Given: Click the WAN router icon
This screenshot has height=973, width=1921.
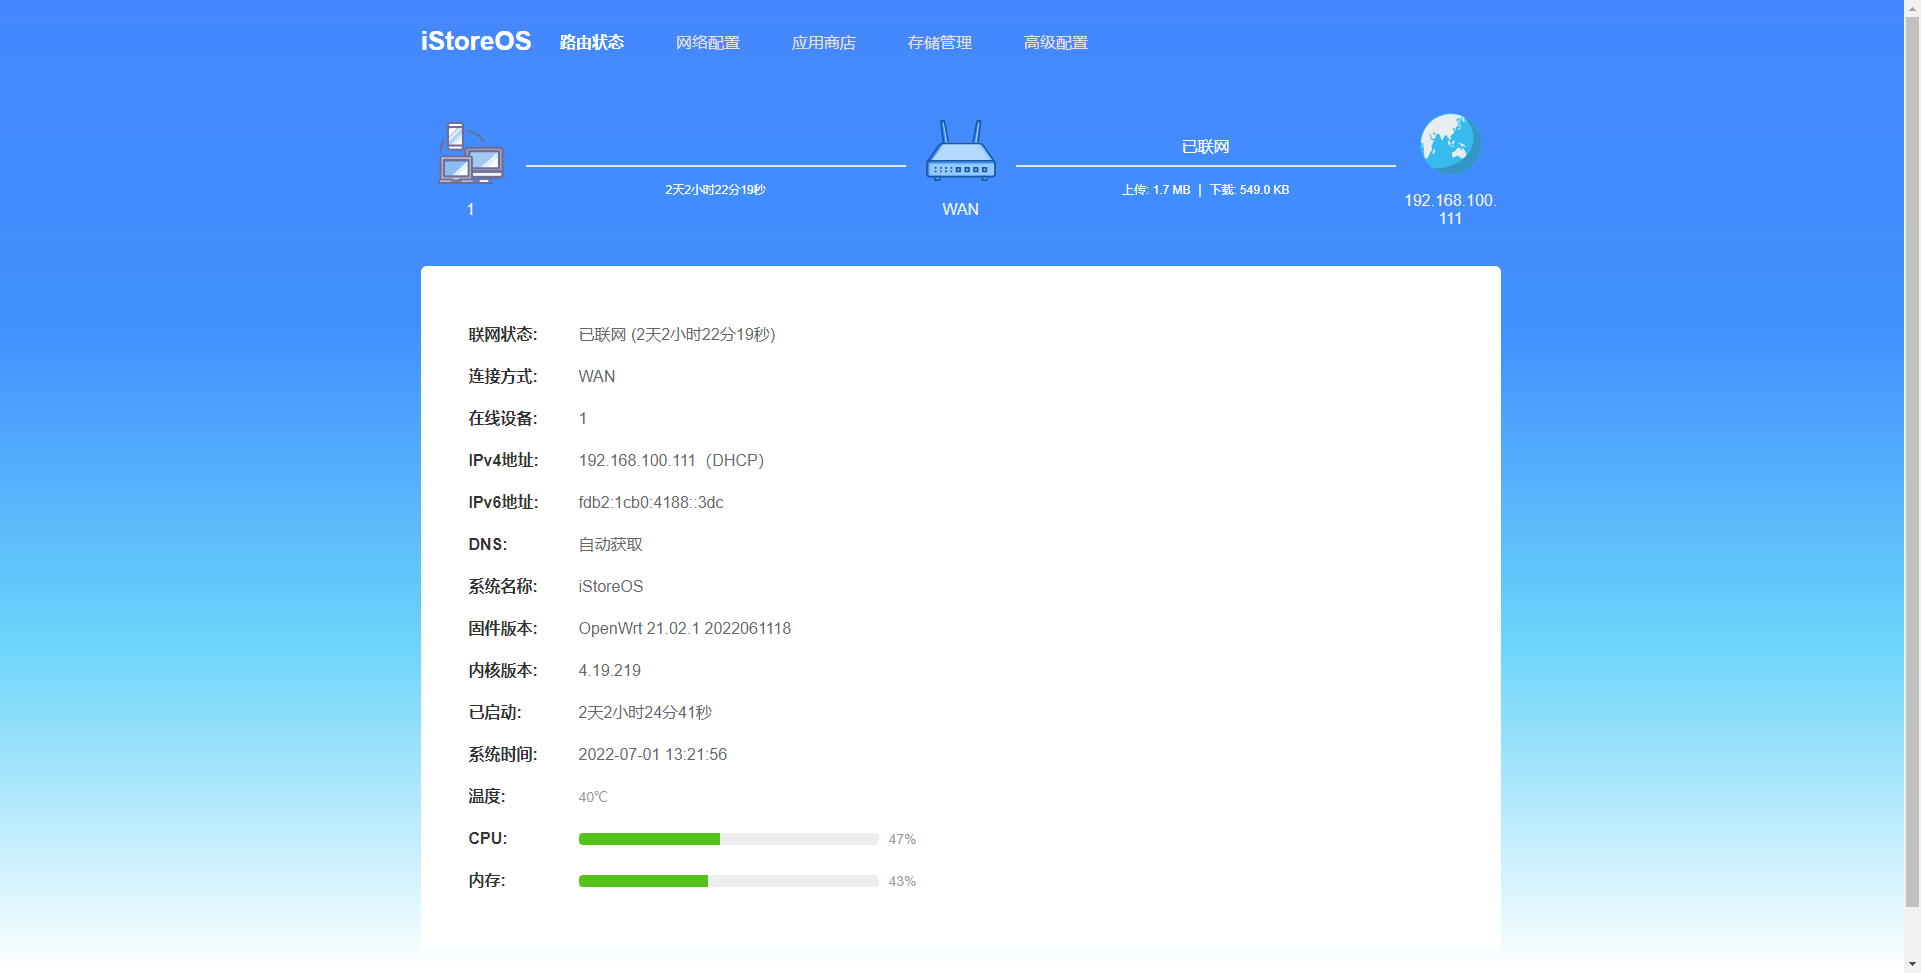Looking at the screenshot, I should (x=961, y=150).
